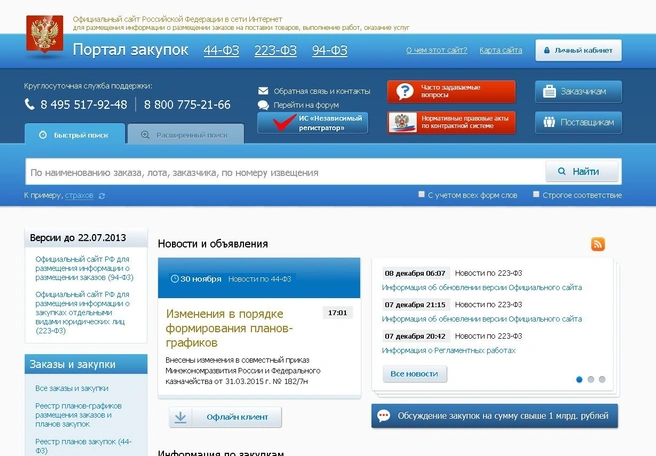Open the 94-ФЗ section
The height and width of the screenshot is (456, 656).
point(330,50)
